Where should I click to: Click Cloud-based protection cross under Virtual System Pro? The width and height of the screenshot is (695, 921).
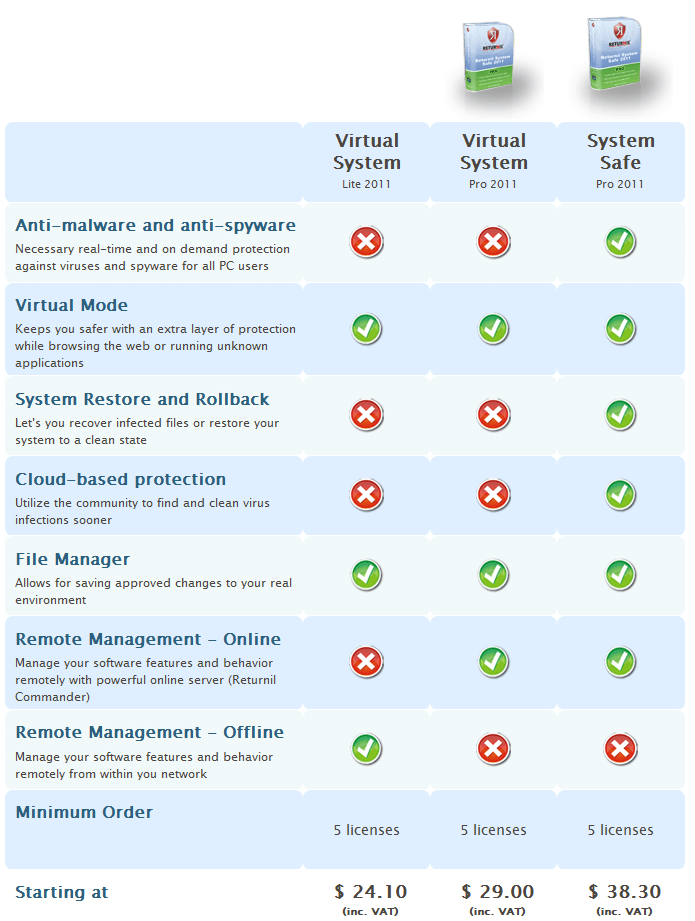coord(493,495)
